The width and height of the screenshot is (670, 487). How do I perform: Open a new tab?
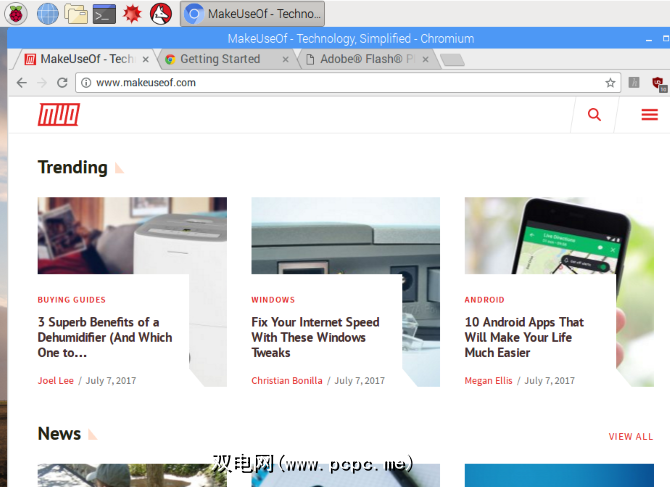click(453, 60)
